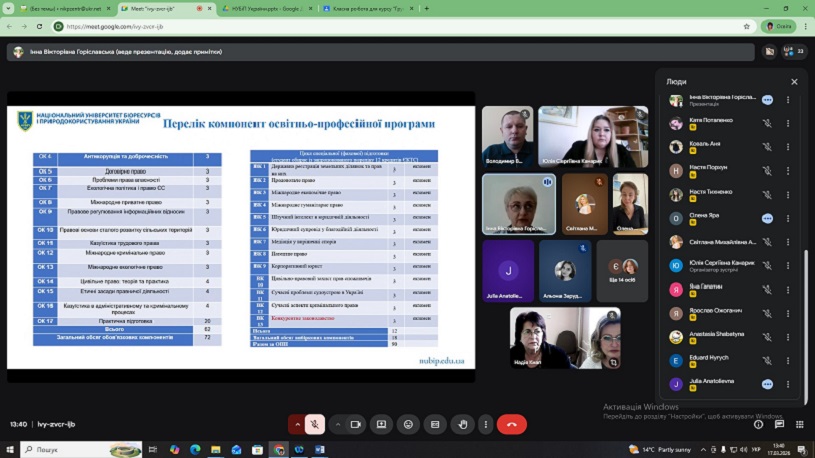Click the taskbar search box Пошук
Image resolution: width=815 pixels, height=458 pixels.
82,450
